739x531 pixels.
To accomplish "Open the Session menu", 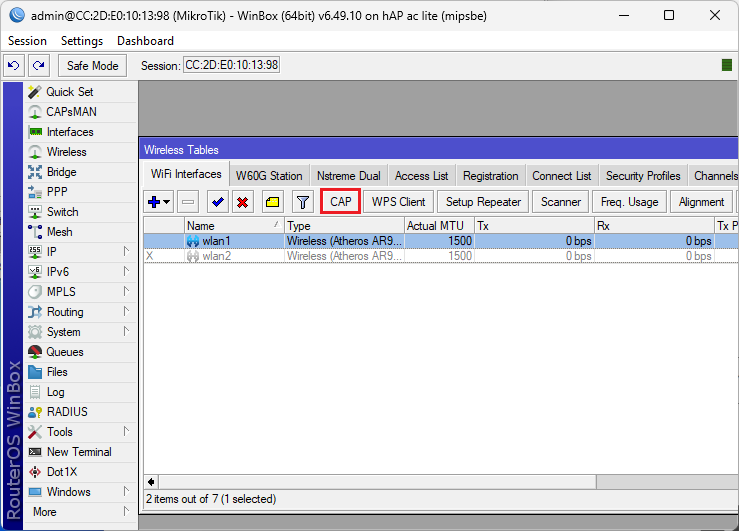I will [x=27, y=41].
